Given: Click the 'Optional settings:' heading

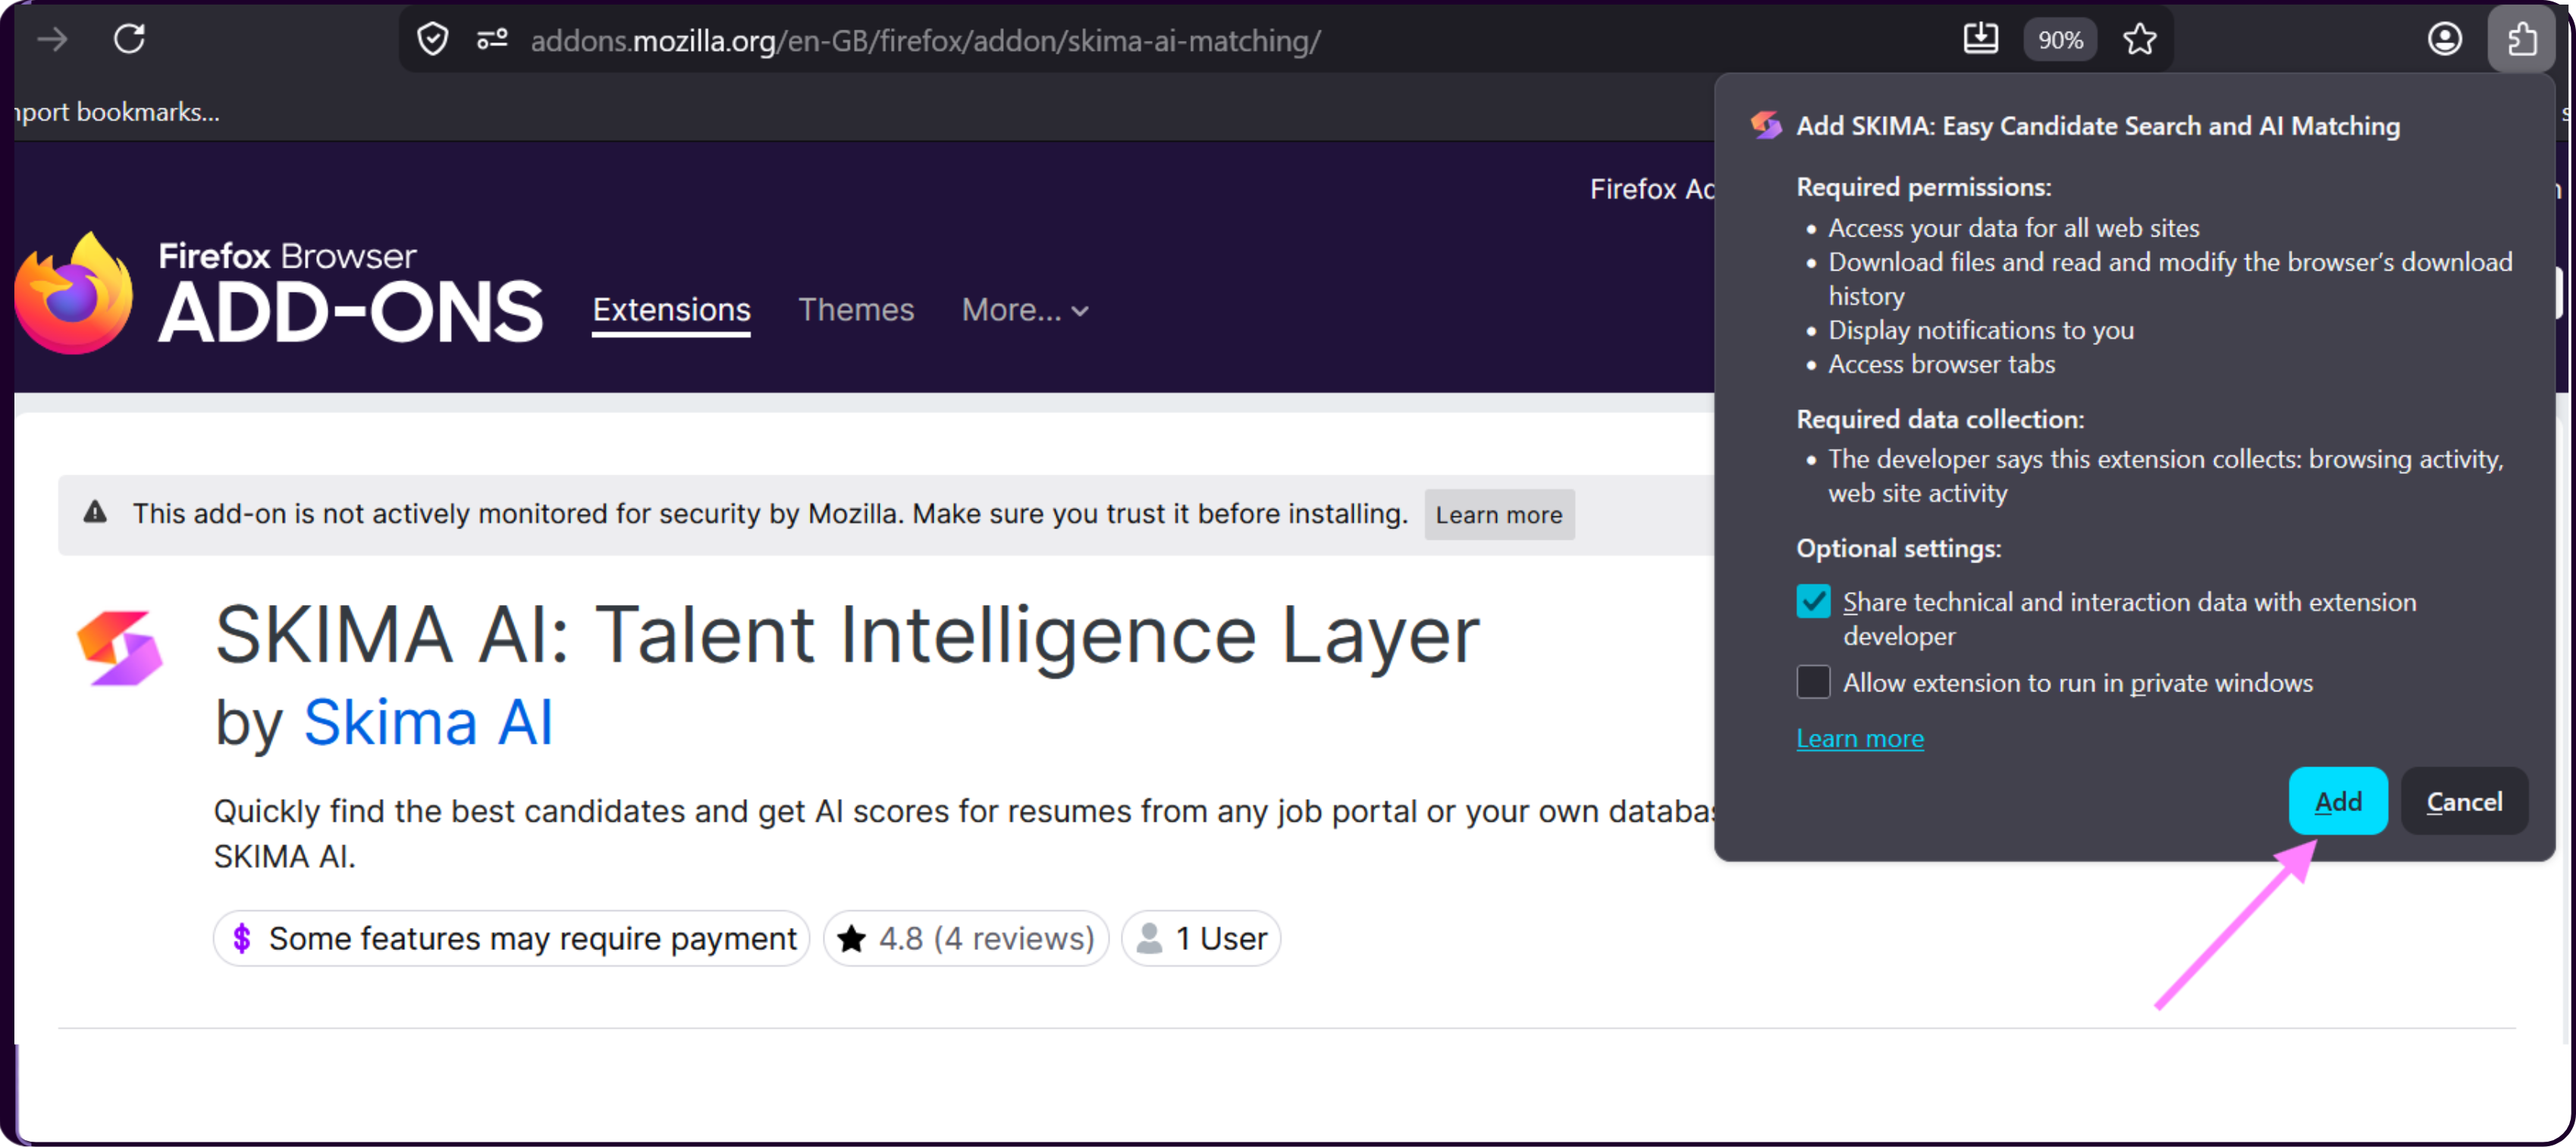Looking at the screenshot, I should click(x=1898, y=548).
